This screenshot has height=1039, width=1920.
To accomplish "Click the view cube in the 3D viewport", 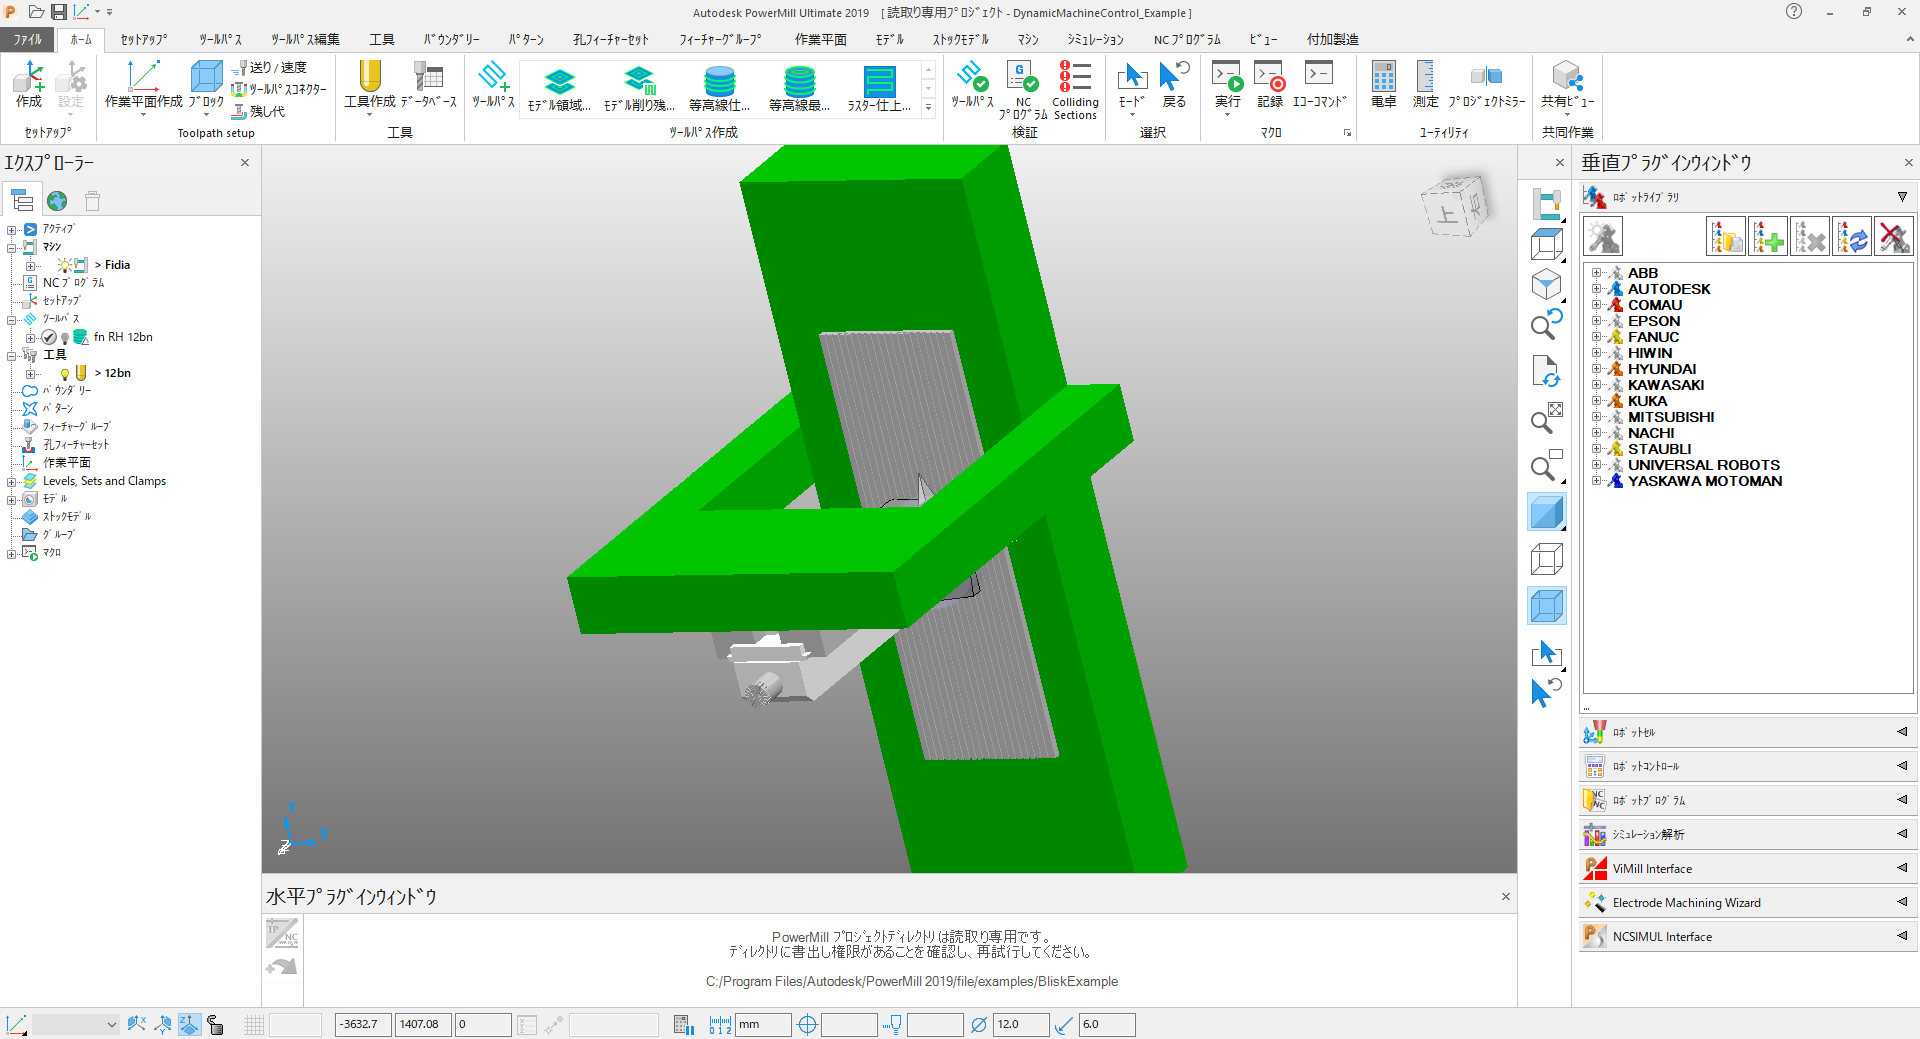I will click(x=1455, y=207).
